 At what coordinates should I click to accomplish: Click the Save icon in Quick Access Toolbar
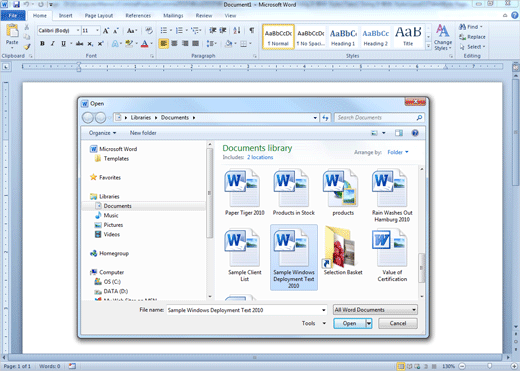click(16, 4)
